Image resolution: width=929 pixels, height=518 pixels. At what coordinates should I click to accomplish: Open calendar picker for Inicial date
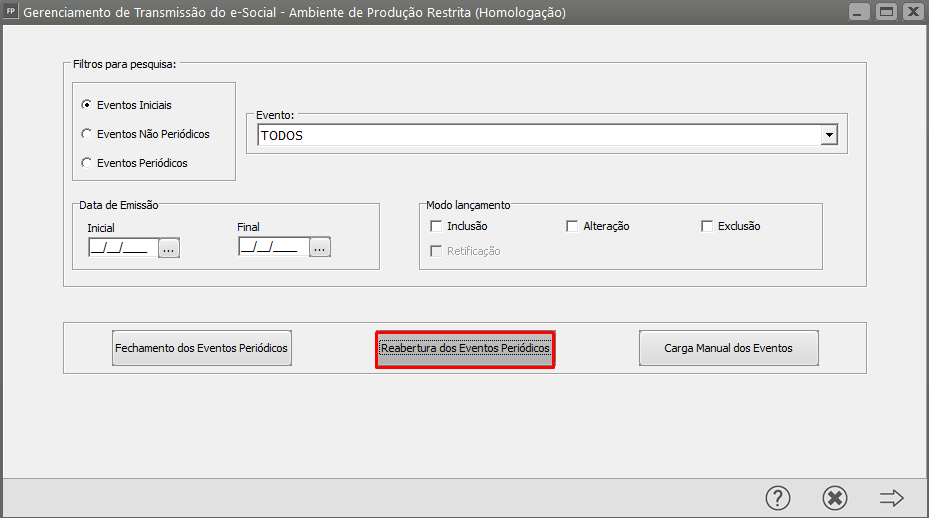tap(169, 247)
